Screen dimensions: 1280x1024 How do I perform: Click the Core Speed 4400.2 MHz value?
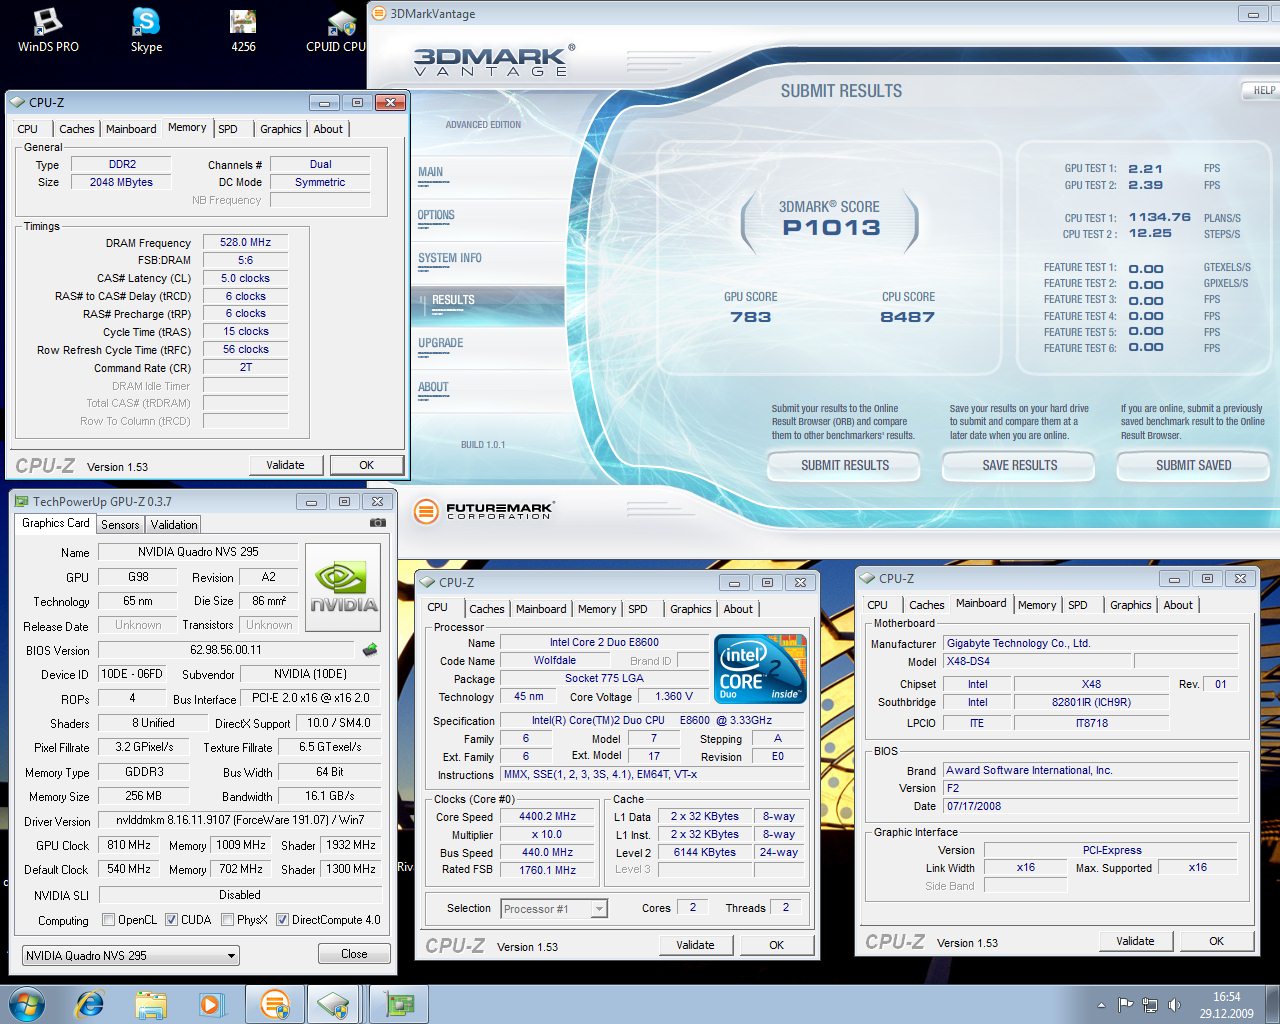tap(547, 817)
